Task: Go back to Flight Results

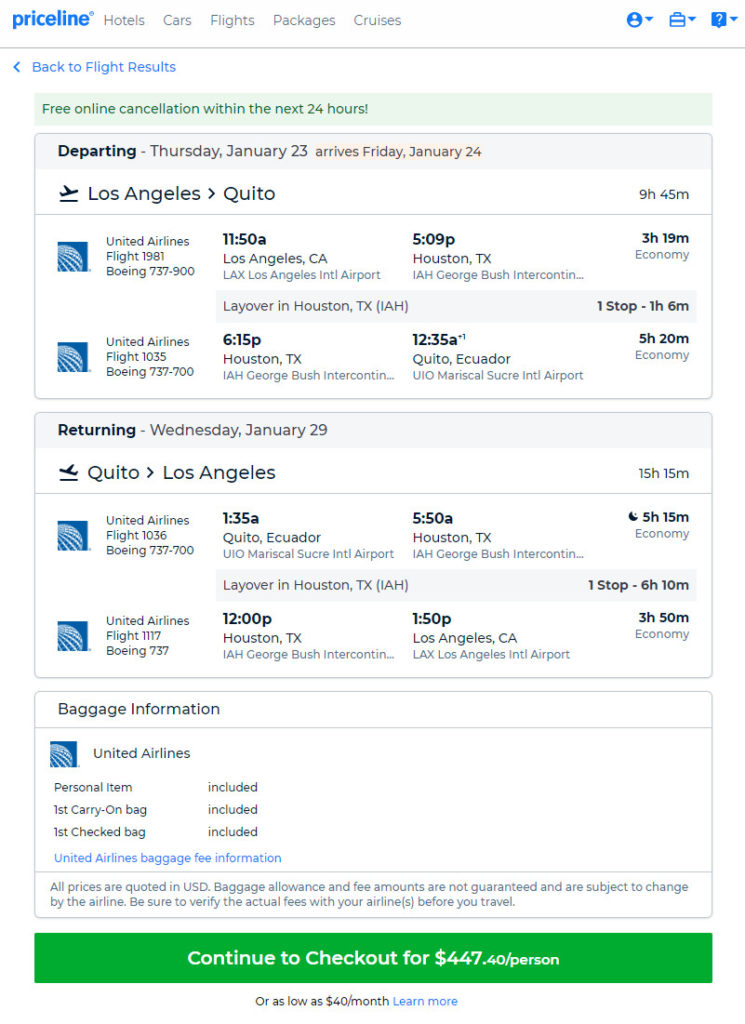Action: click(x=104, y=67)
